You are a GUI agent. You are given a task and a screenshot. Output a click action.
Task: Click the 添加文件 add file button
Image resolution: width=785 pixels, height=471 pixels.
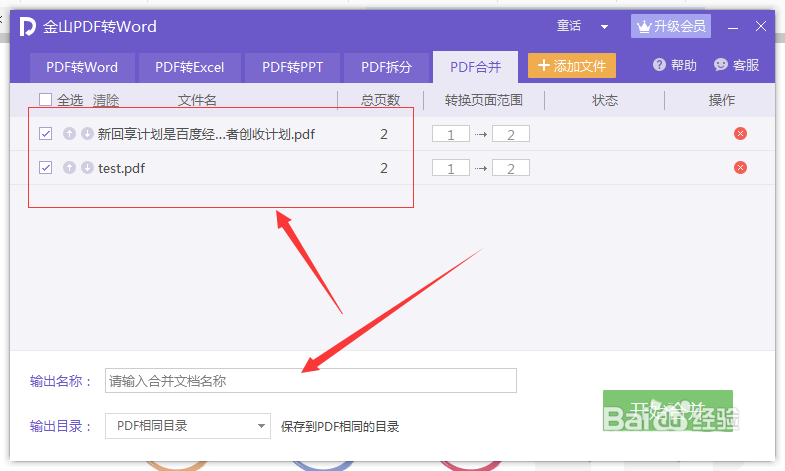click(x=572, y=66)
